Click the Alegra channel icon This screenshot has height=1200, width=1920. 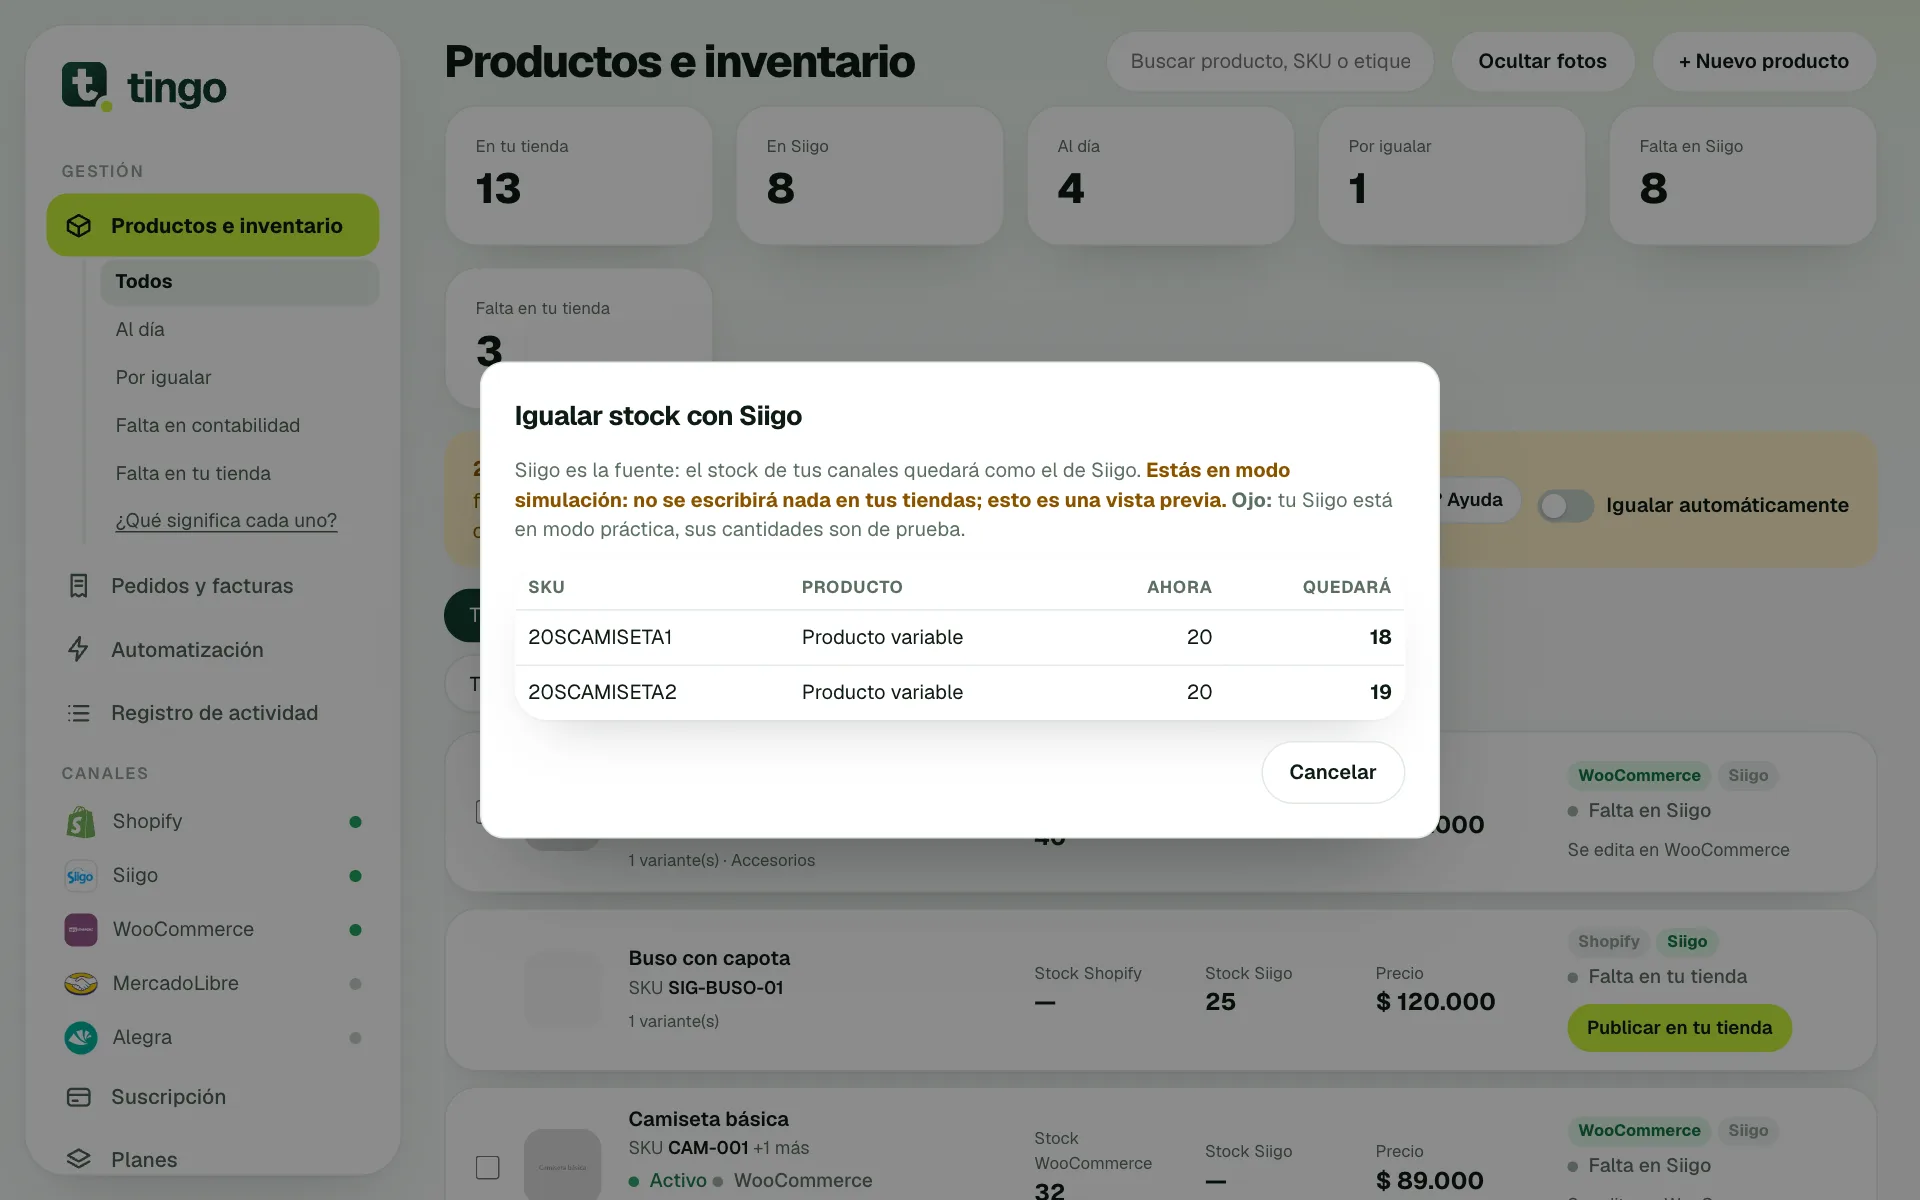point(81,1038)
